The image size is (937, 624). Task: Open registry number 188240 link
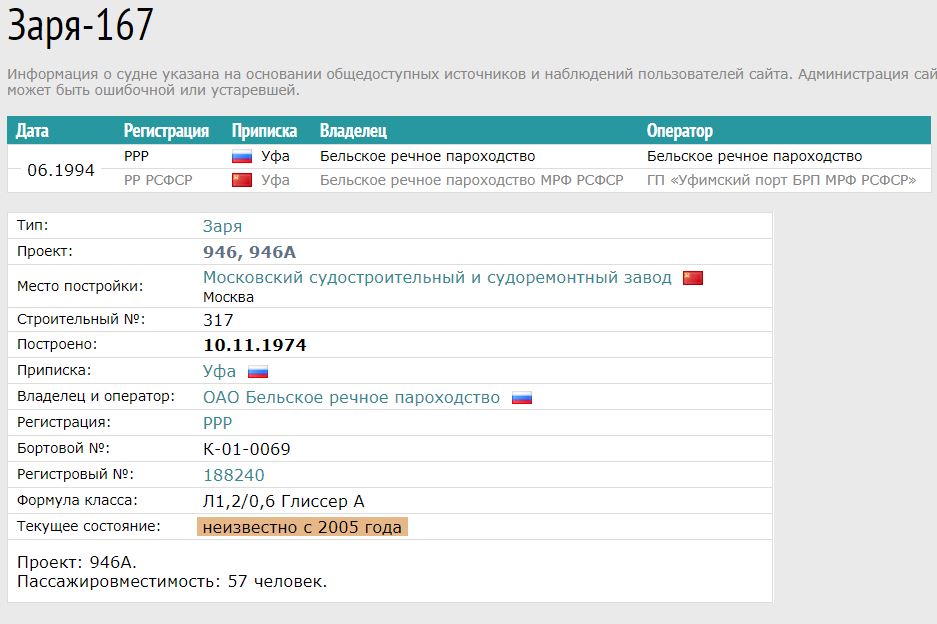coord(234,475)
